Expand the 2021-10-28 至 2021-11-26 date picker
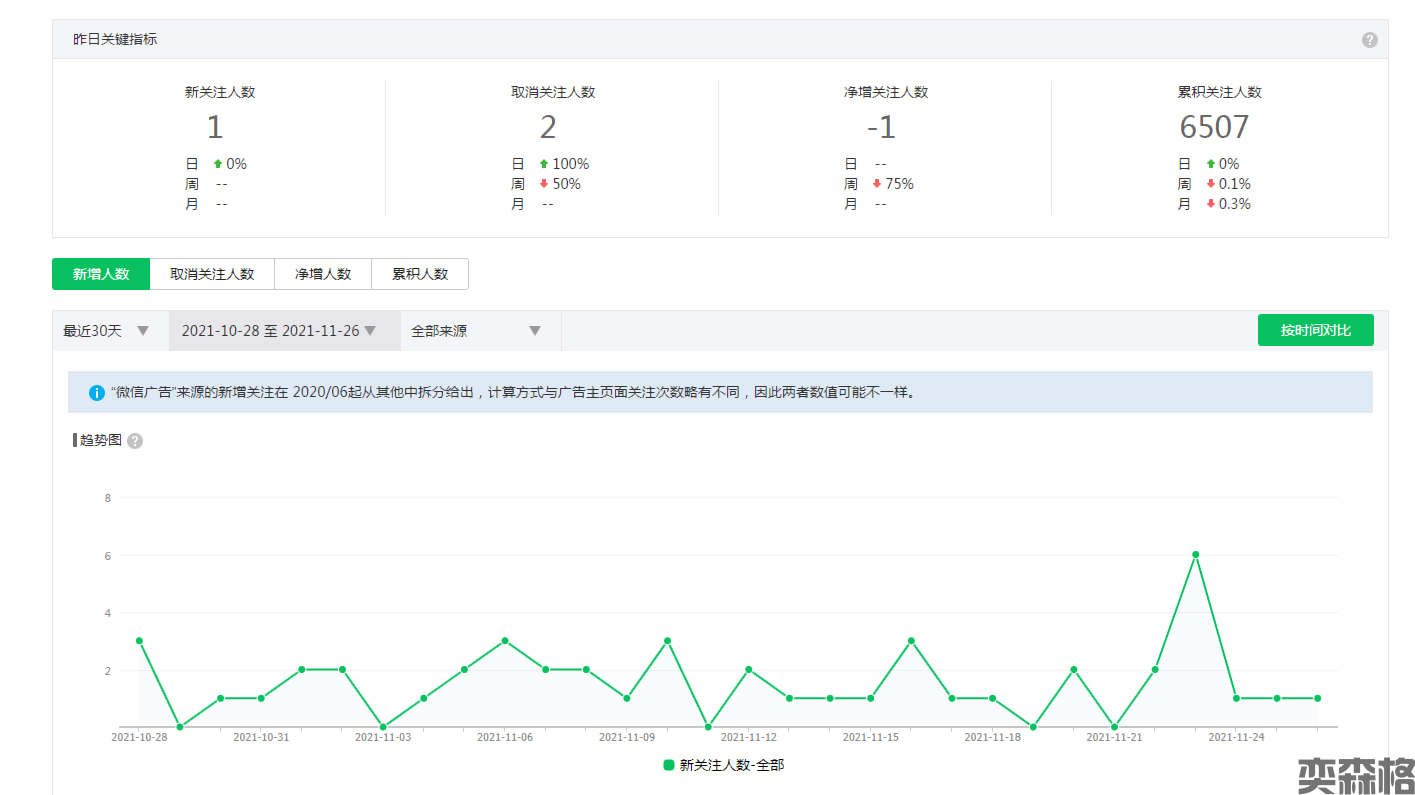1415x795 pixels. [x=279, y=331]
